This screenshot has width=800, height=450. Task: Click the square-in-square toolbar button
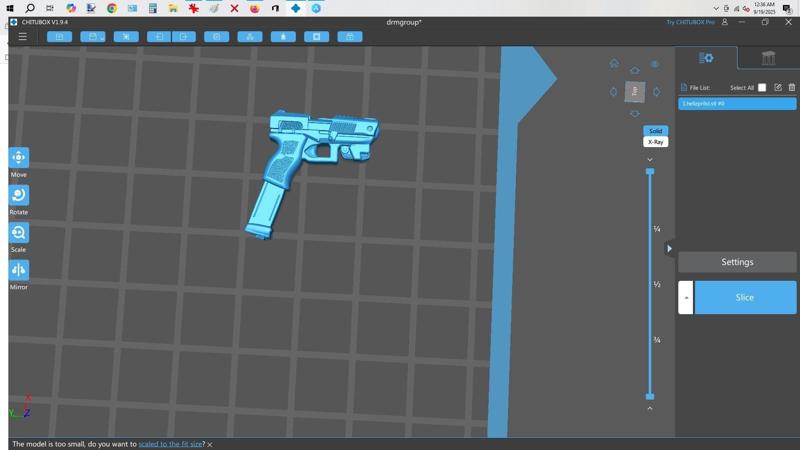[x=317, y=37]
